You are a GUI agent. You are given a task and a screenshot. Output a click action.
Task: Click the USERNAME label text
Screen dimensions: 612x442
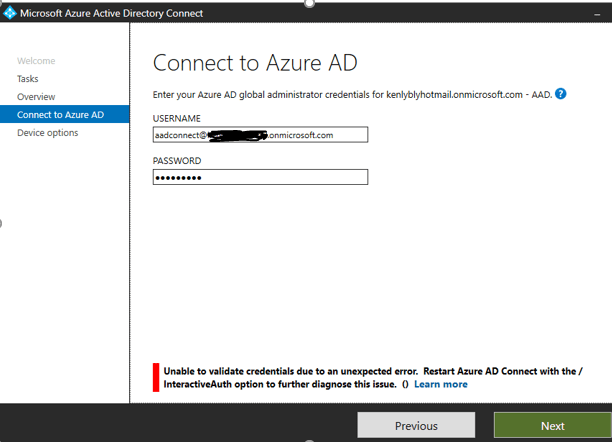179,118
